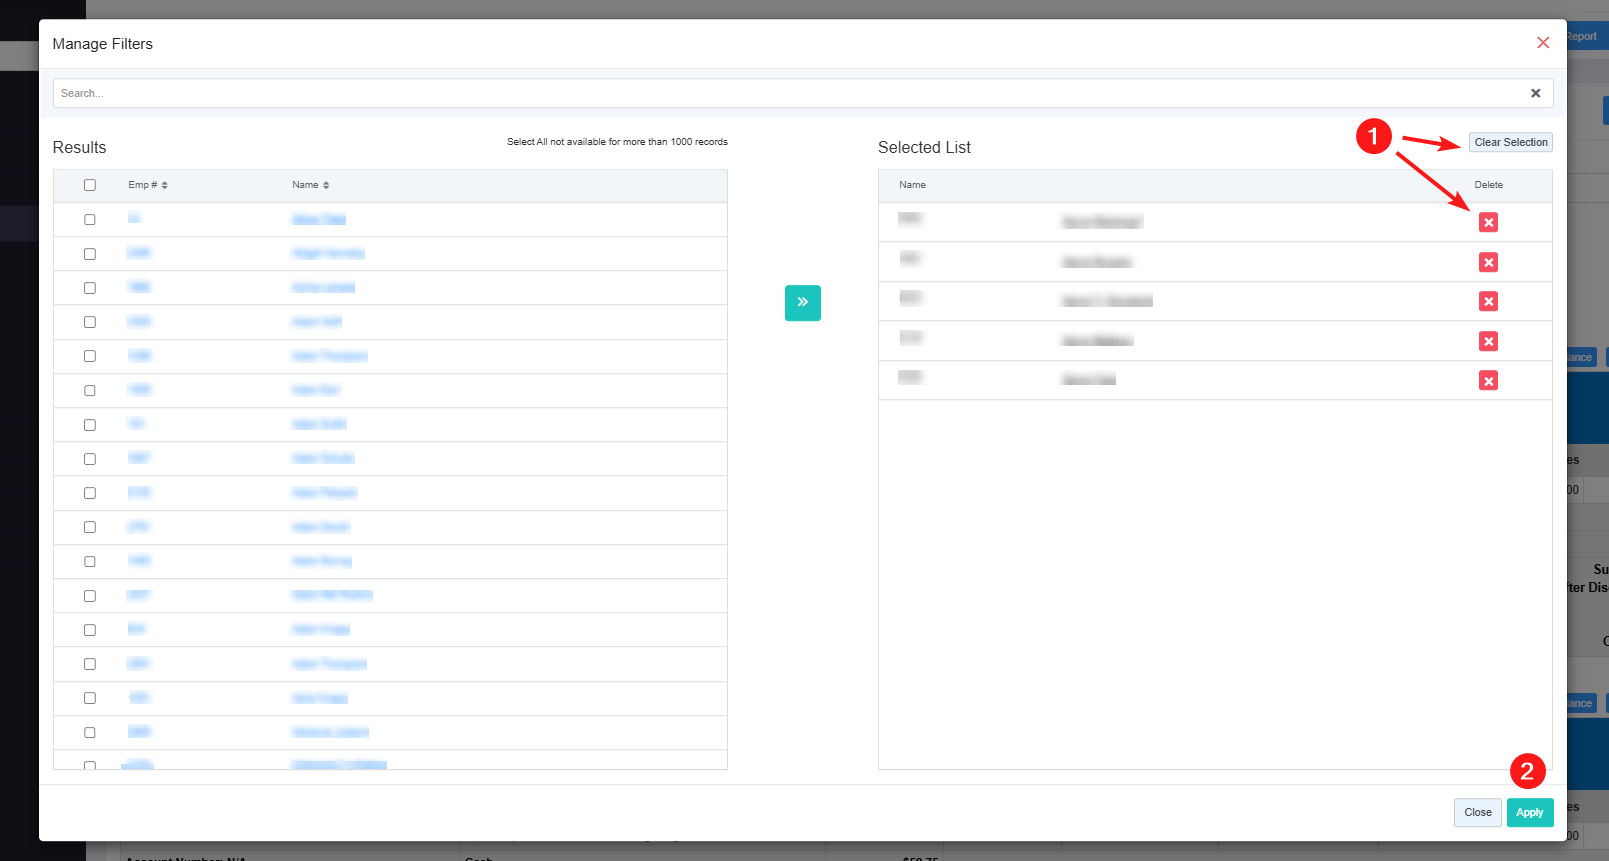Apply the selected filters
1609x861 pixels.
(1529, 812)
